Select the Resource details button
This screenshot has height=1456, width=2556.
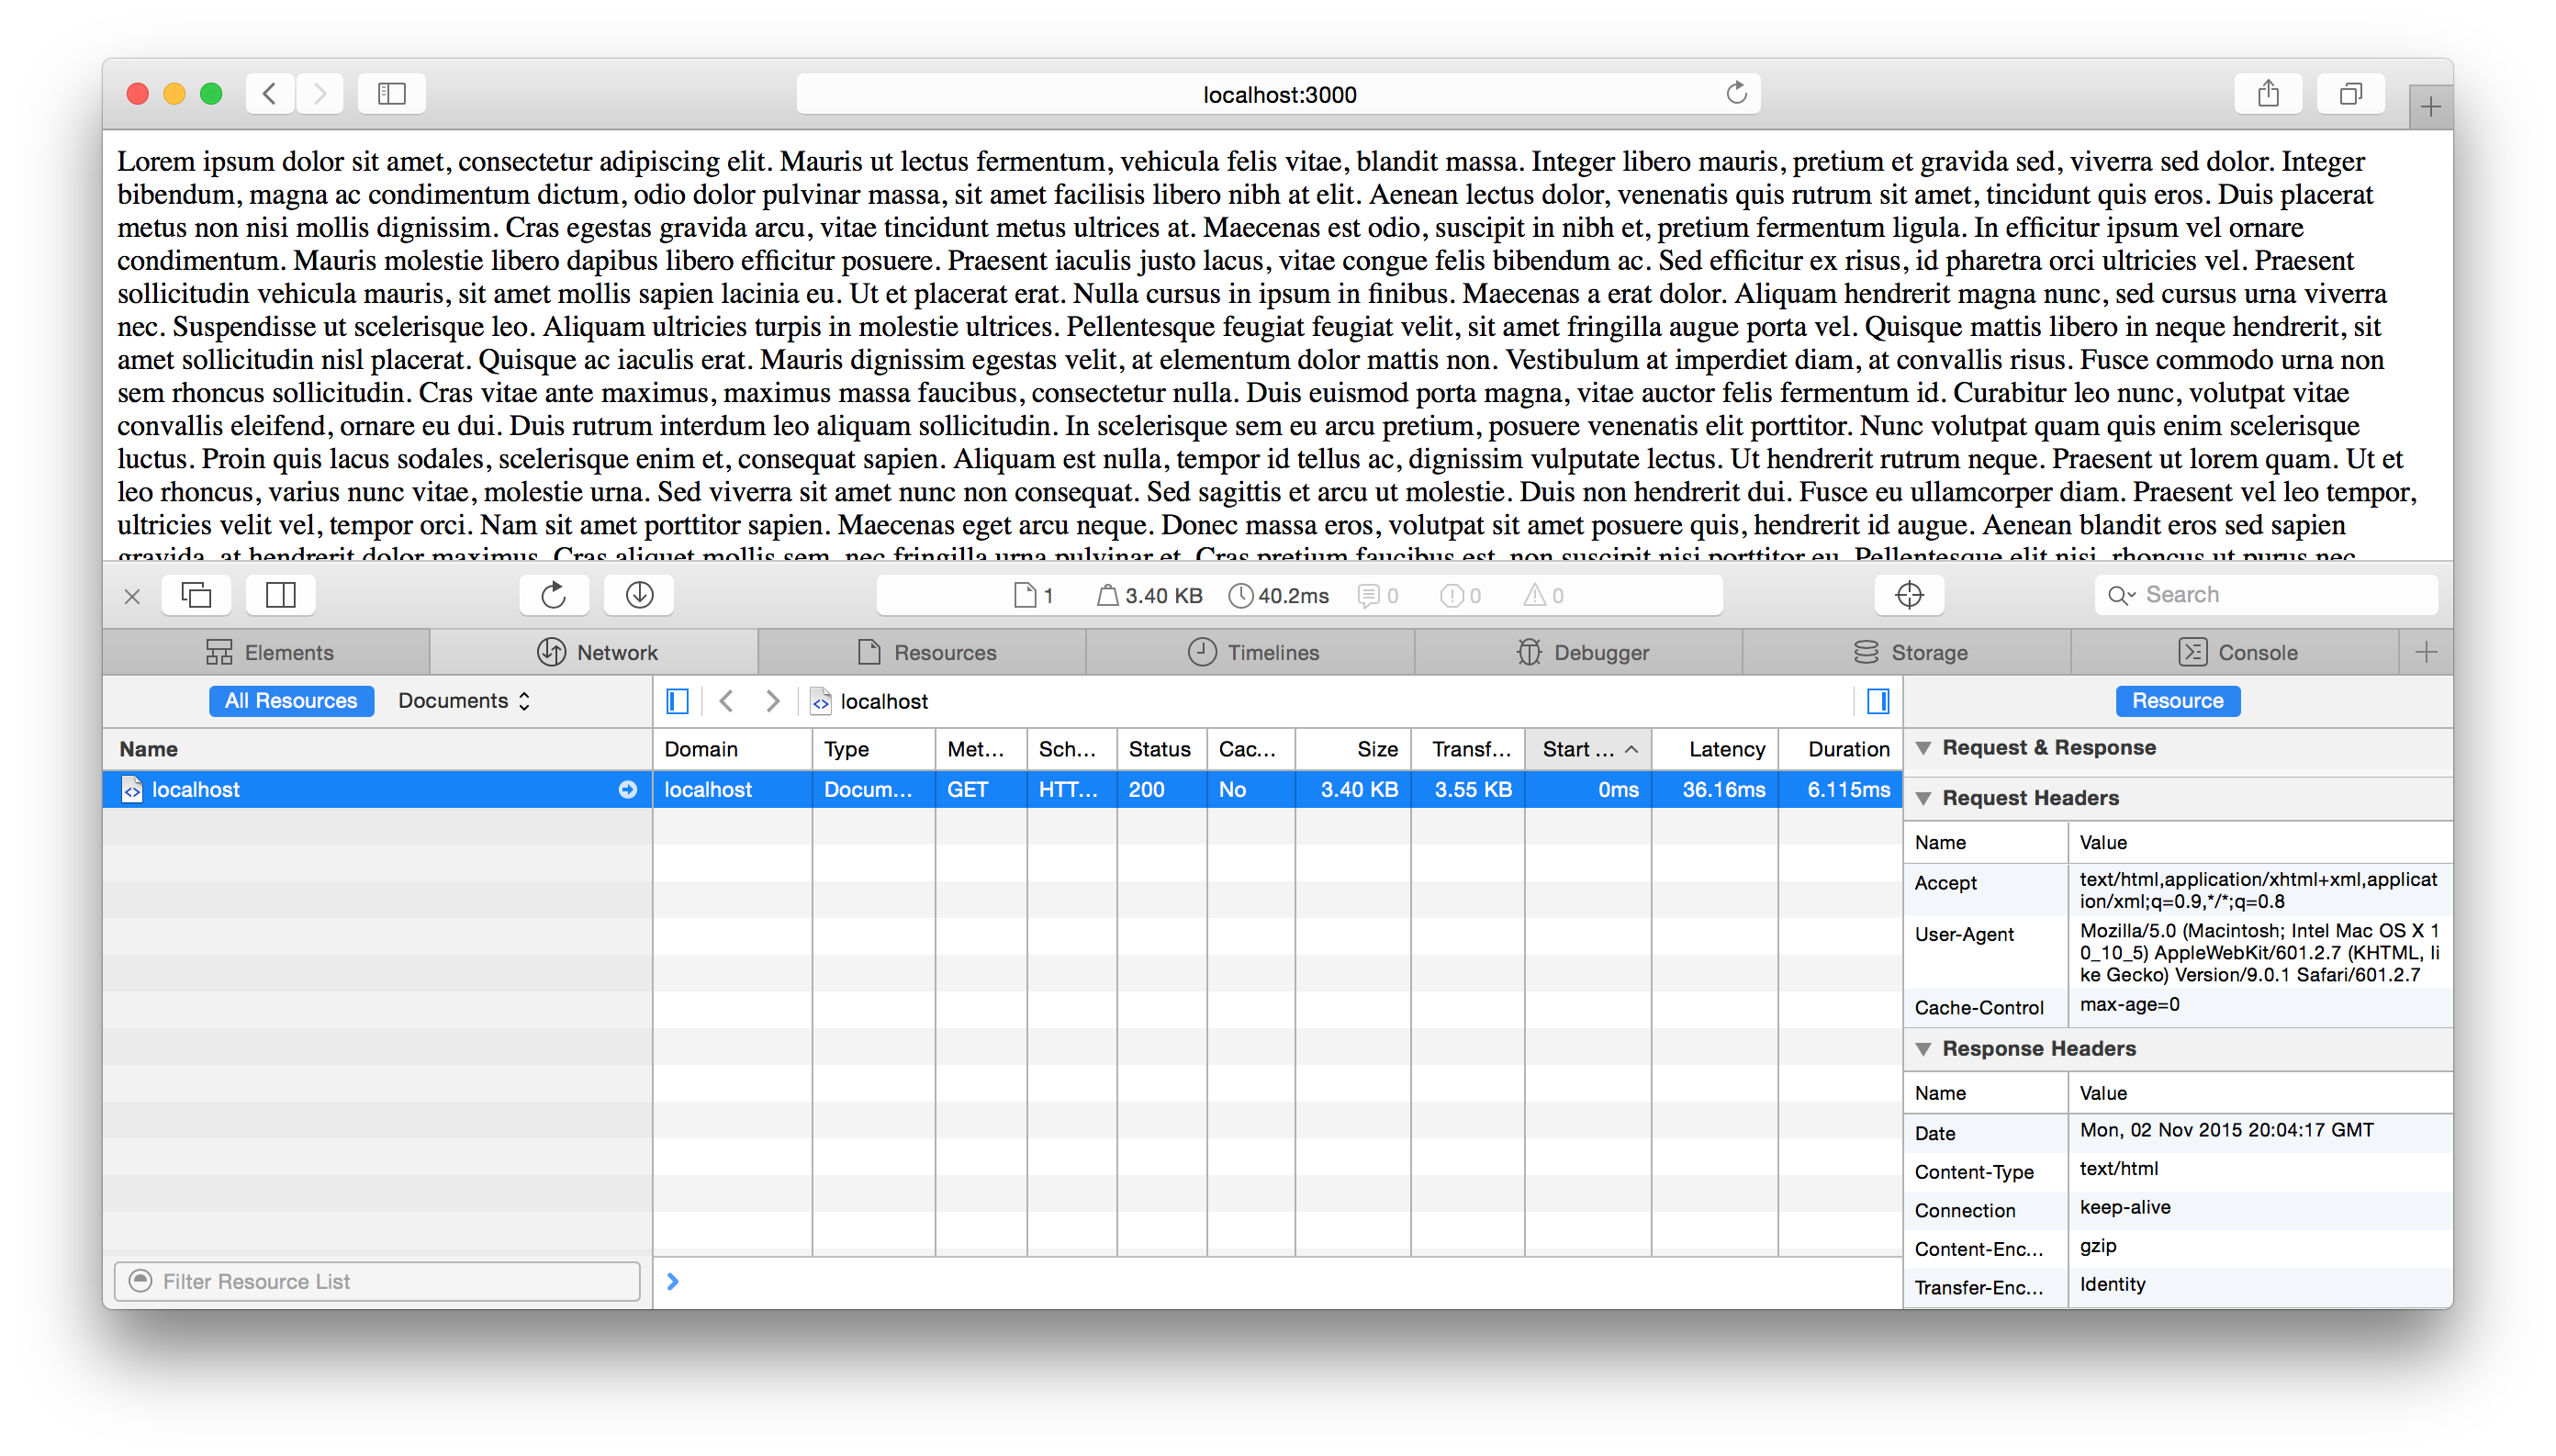pos(2177,701)
